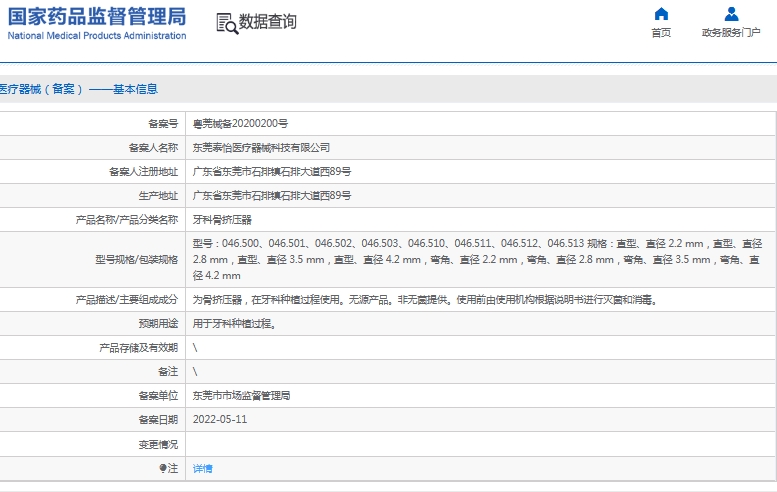Image resolution: width=777 pixels, height=492 pixels.
Task: Click the 产品名称/产品分类名称 label
Action: point(126,219)
